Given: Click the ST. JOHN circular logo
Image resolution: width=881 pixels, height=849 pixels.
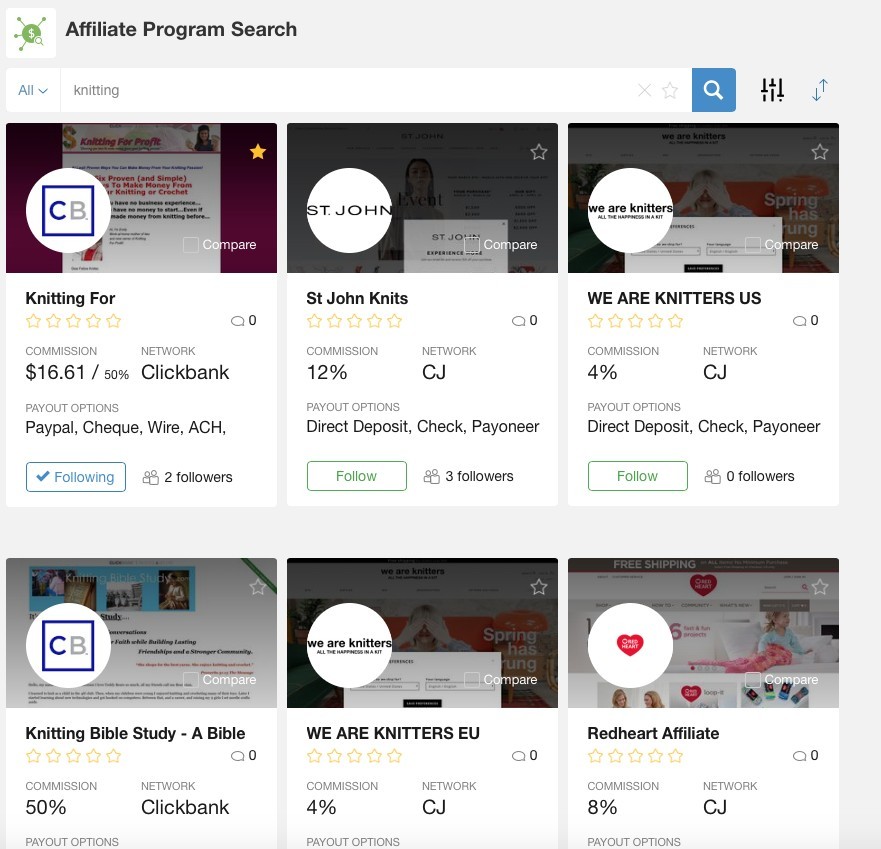Looking at the screenshot, I should tap(349, 210).
